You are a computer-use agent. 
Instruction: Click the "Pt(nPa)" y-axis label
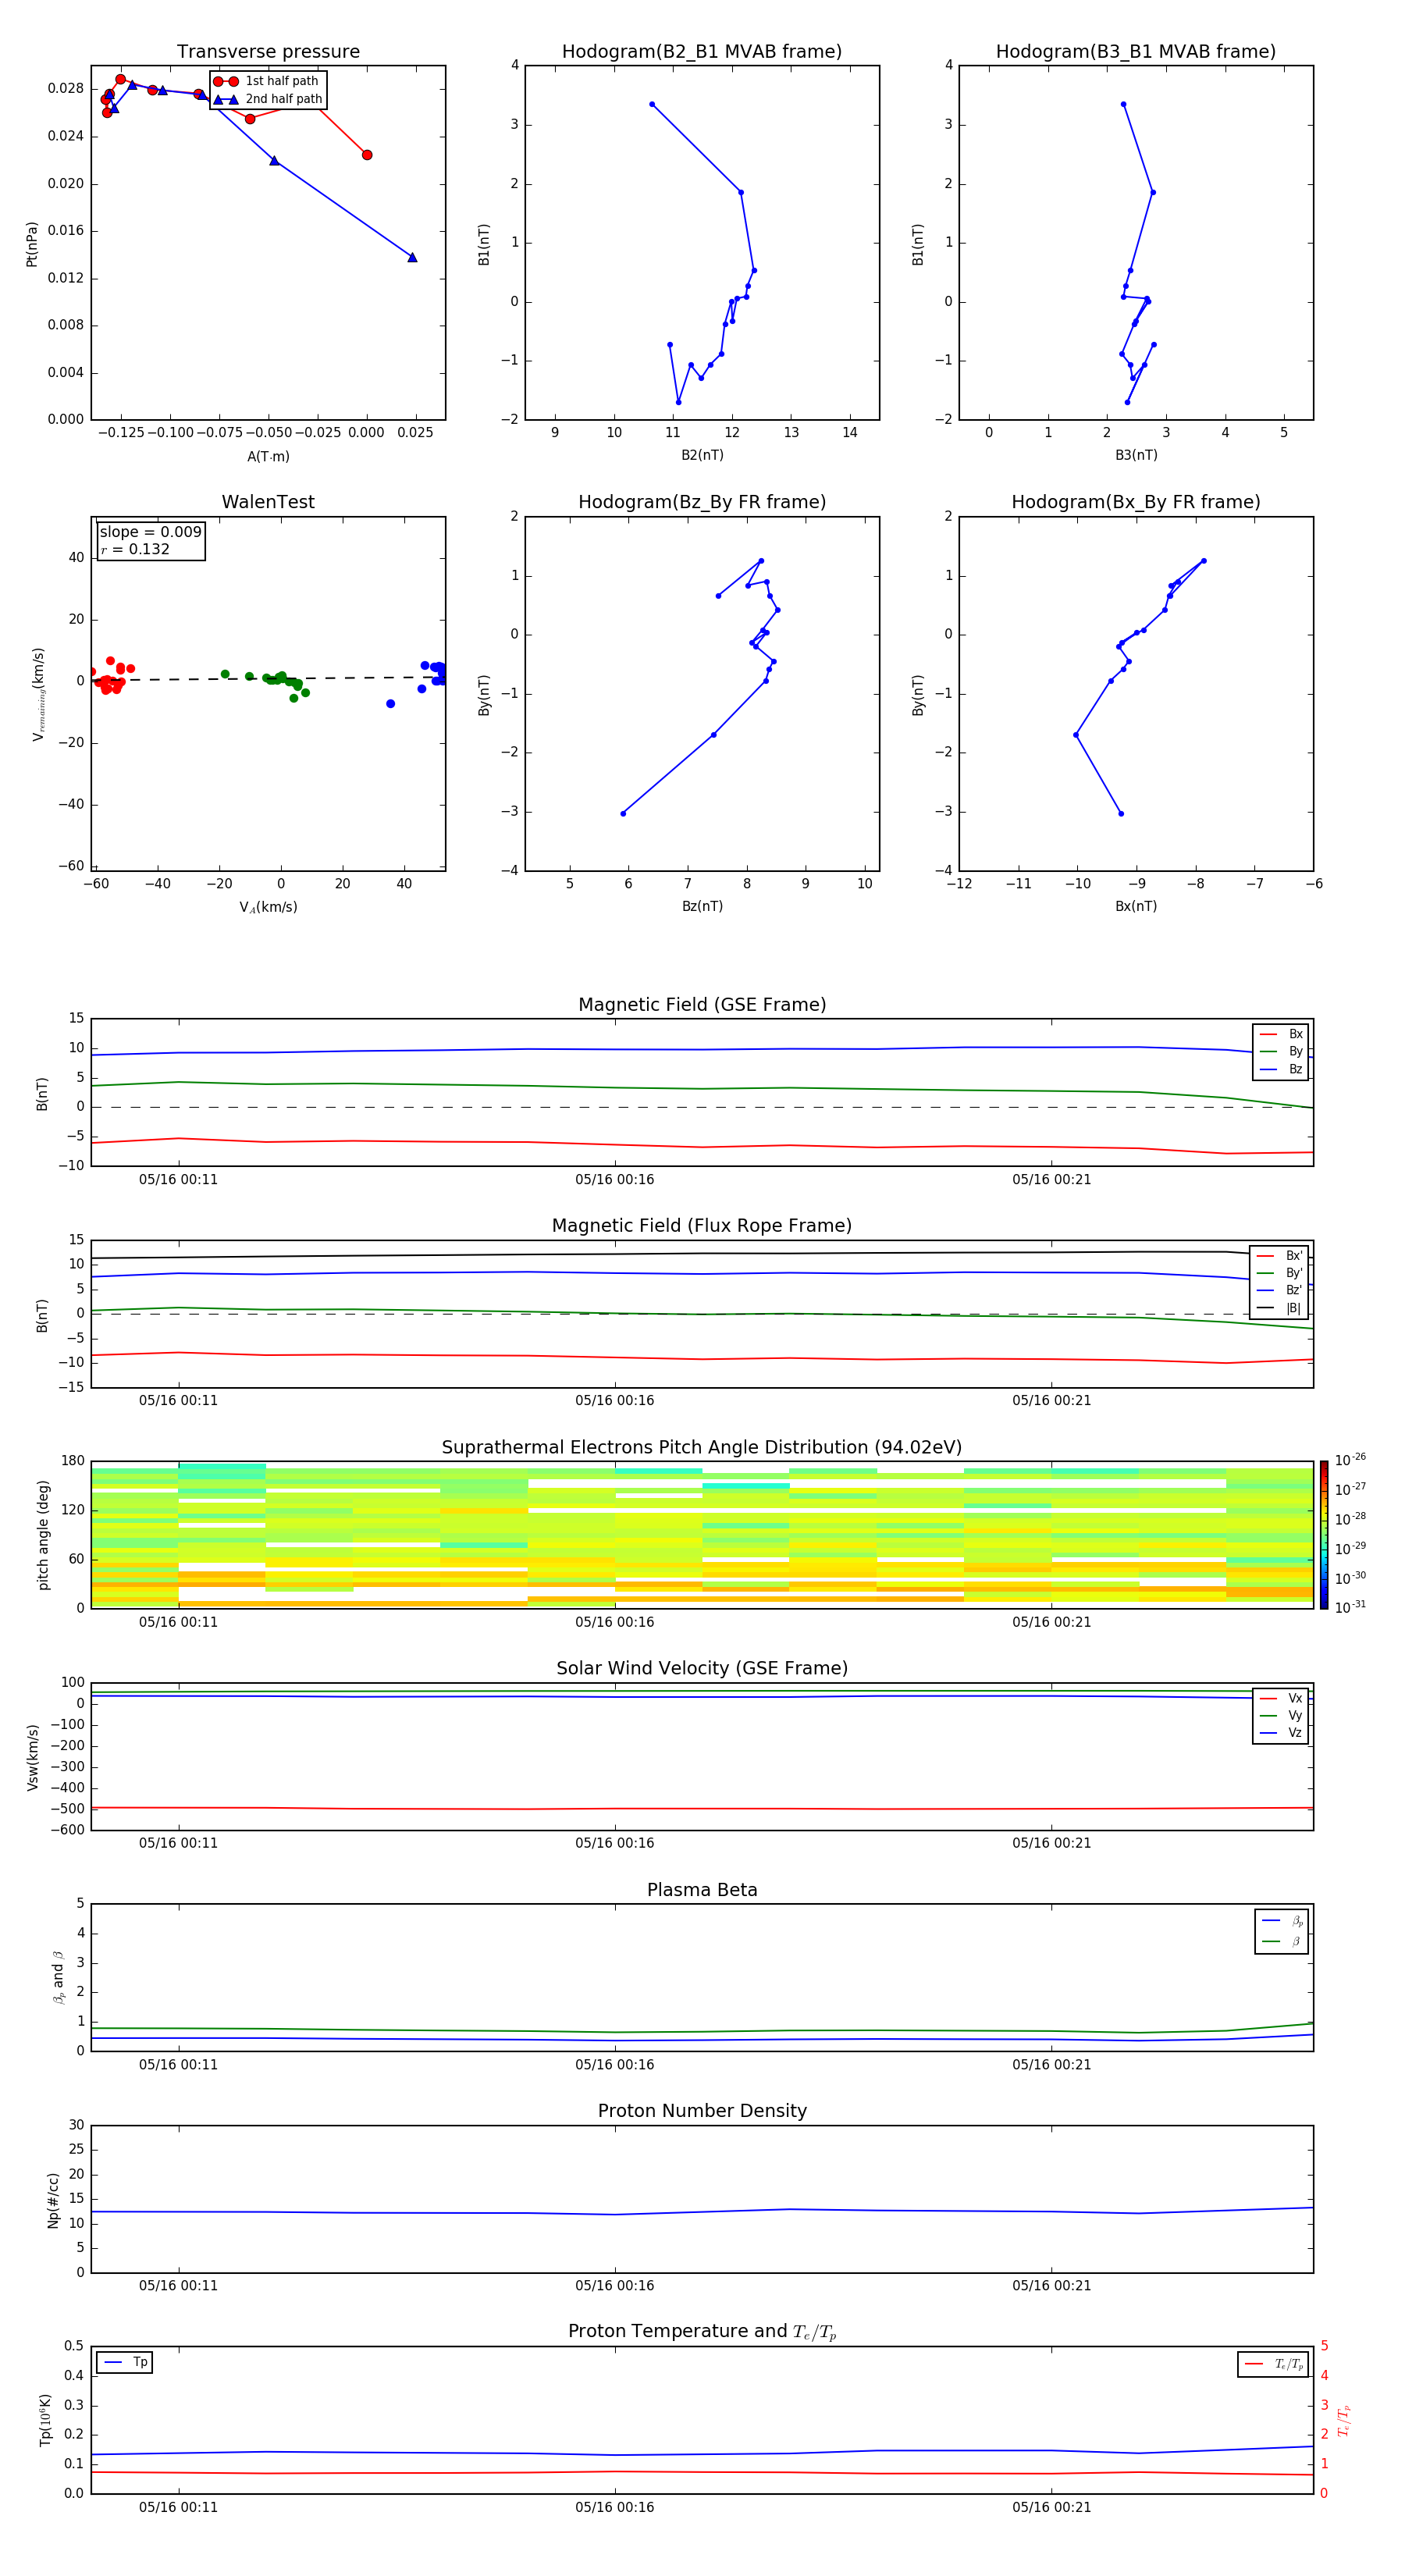pos(32,244)
